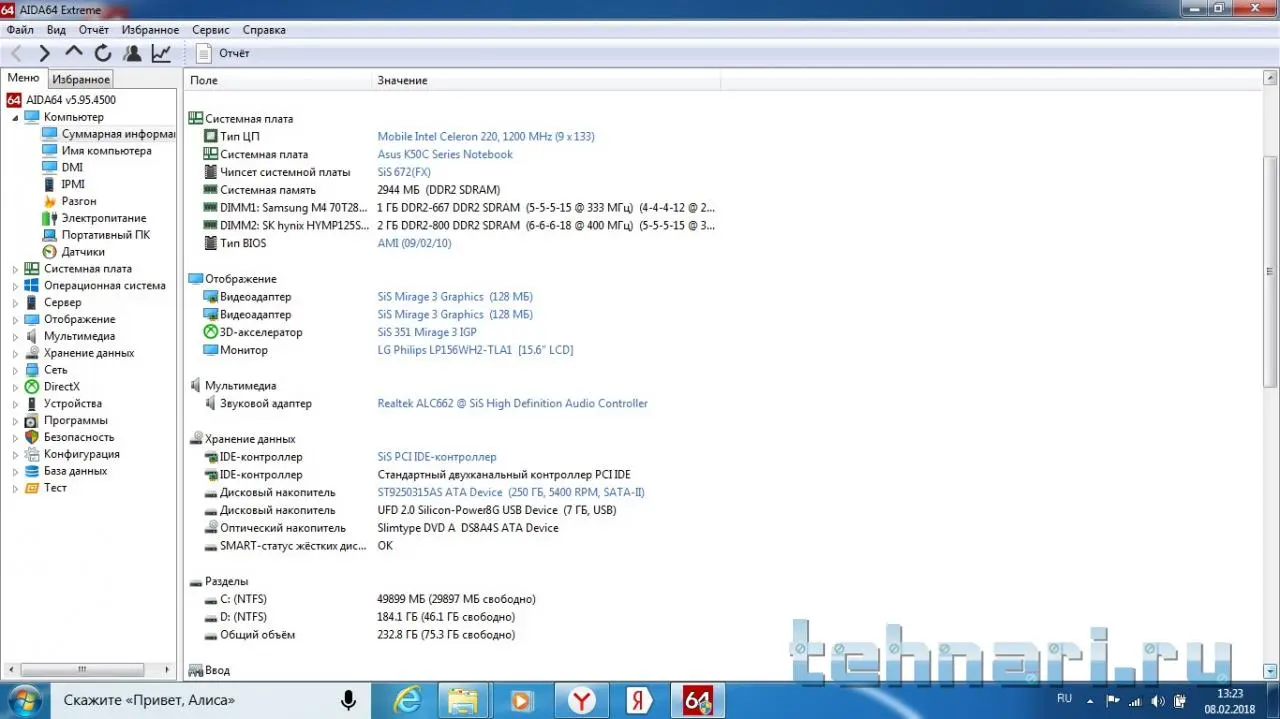Open the Windows Start button
Image resolution: width=1280 pixels, height=719 pixels.
24,700
